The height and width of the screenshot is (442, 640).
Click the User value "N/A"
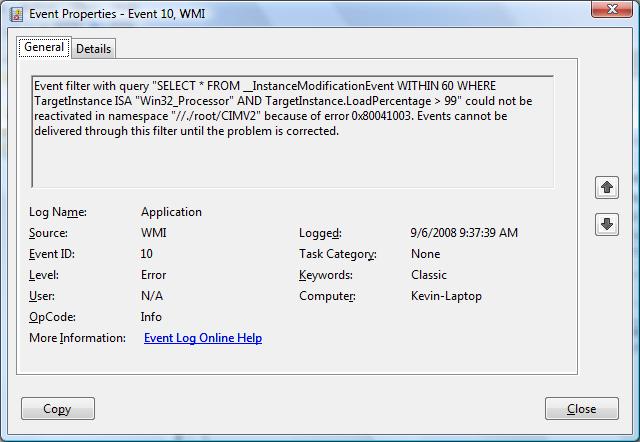coord(152,295)
